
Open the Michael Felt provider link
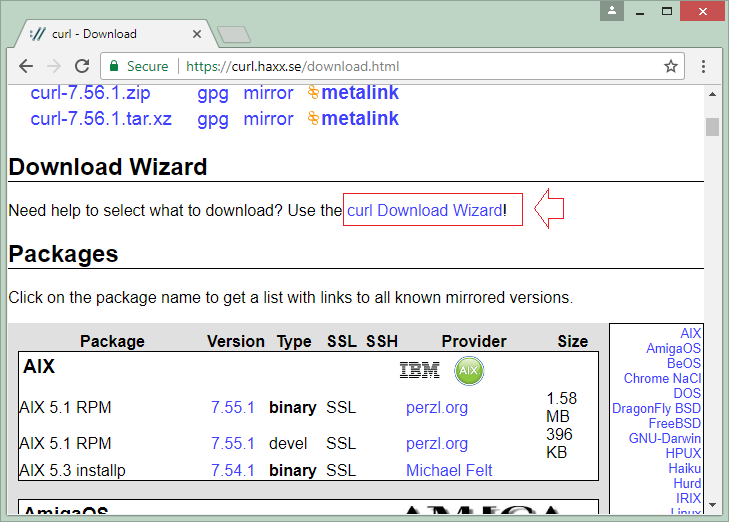(449, 470)
